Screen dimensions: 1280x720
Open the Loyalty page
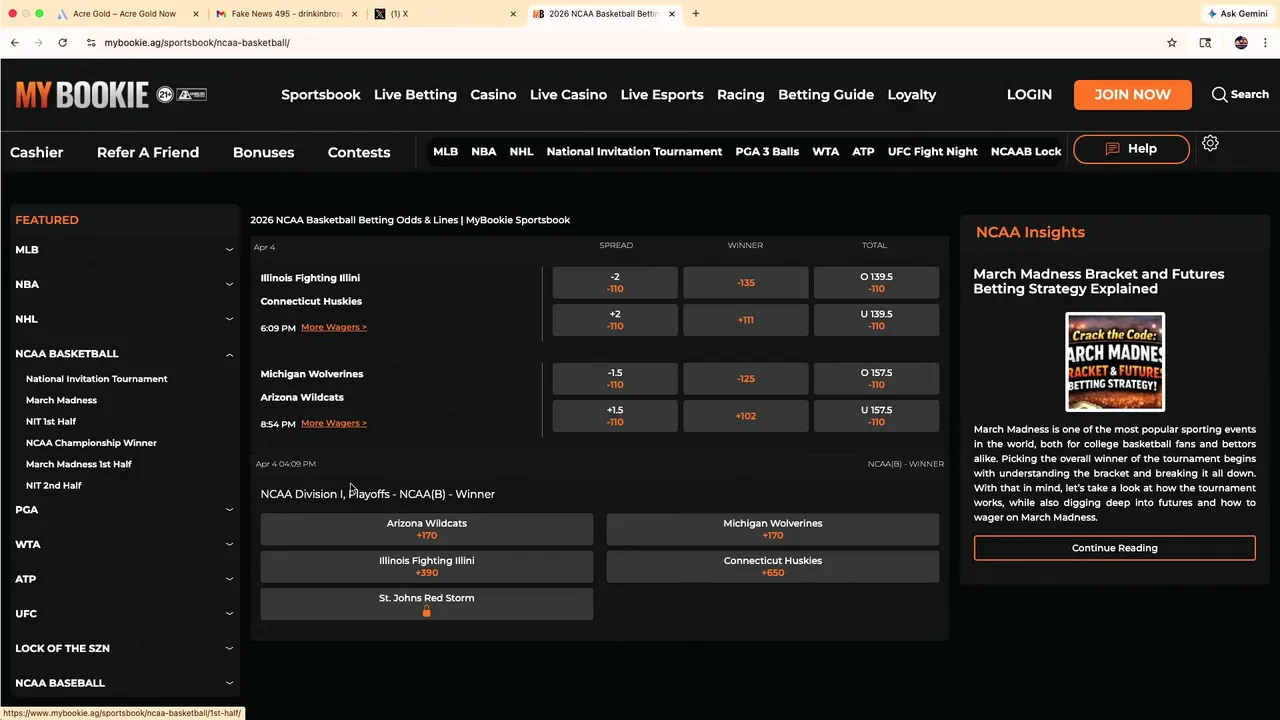912,94
